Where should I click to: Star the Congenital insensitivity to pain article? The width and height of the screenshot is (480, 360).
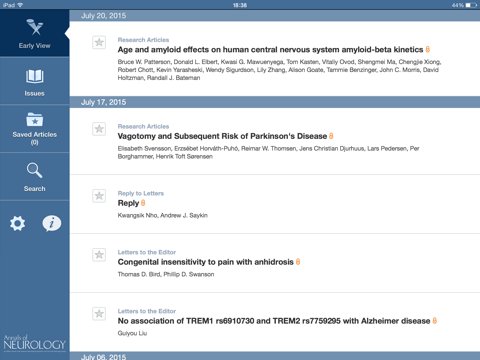point(99,255)
